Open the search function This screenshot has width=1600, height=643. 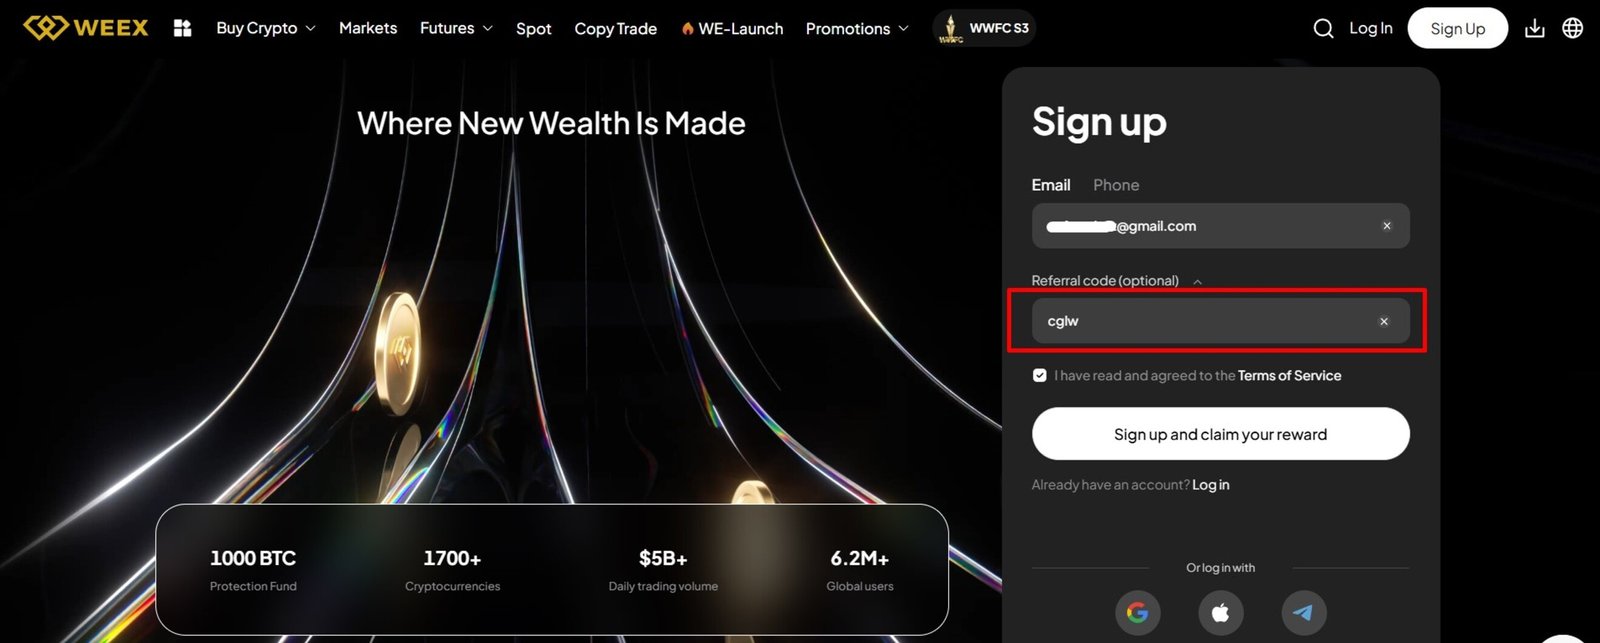click(1323, 28)
